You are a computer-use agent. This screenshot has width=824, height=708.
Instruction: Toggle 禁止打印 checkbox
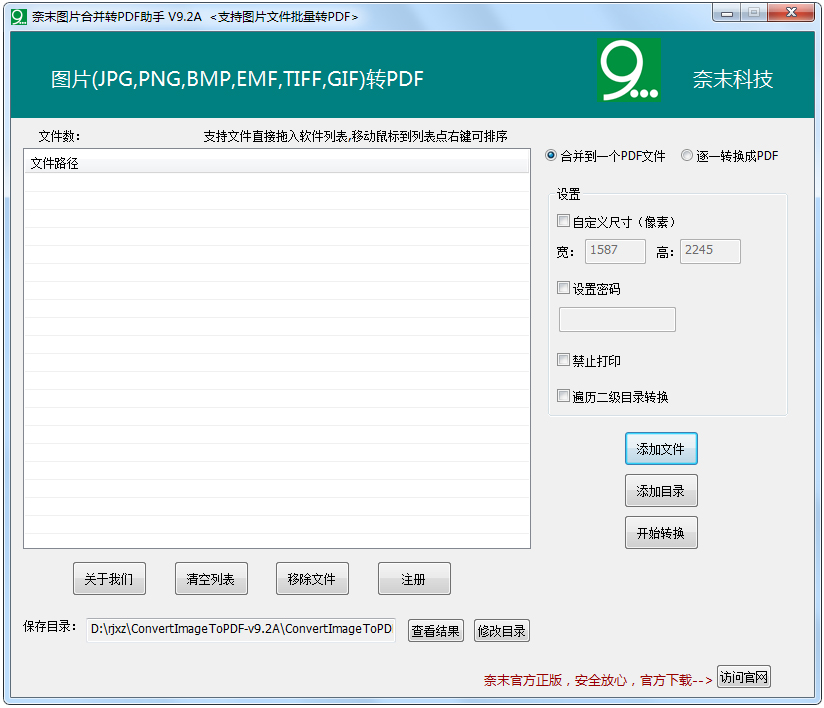(563, 360)
